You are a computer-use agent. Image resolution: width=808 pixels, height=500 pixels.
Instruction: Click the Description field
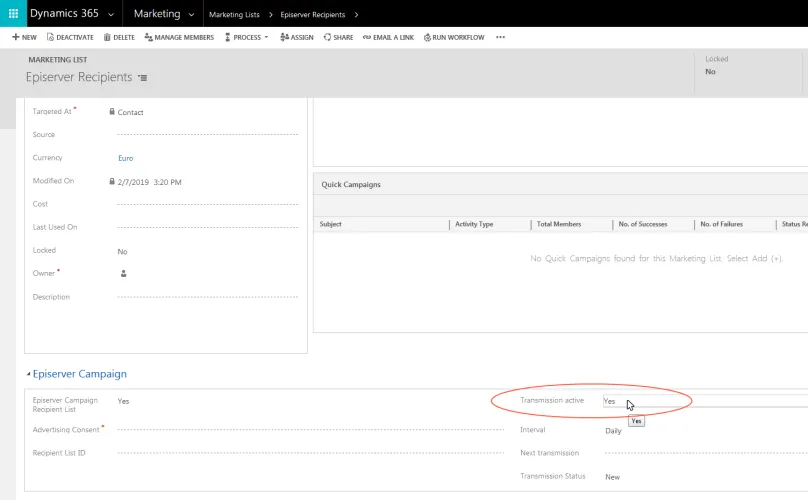click(208, 297)
